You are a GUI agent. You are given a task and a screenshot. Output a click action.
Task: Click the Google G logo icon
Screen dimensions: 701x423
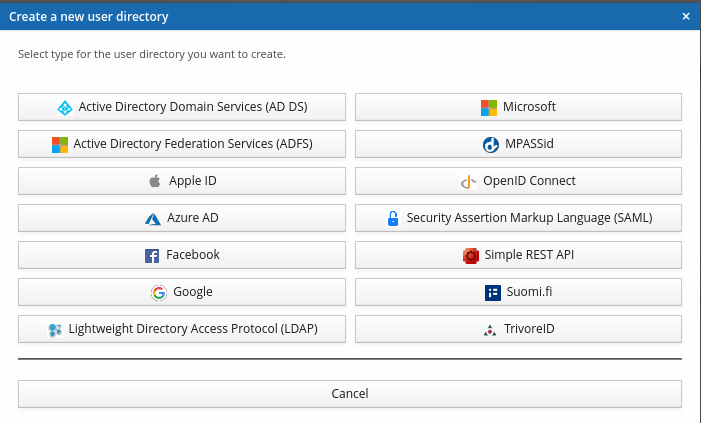(x=159, y=292)
